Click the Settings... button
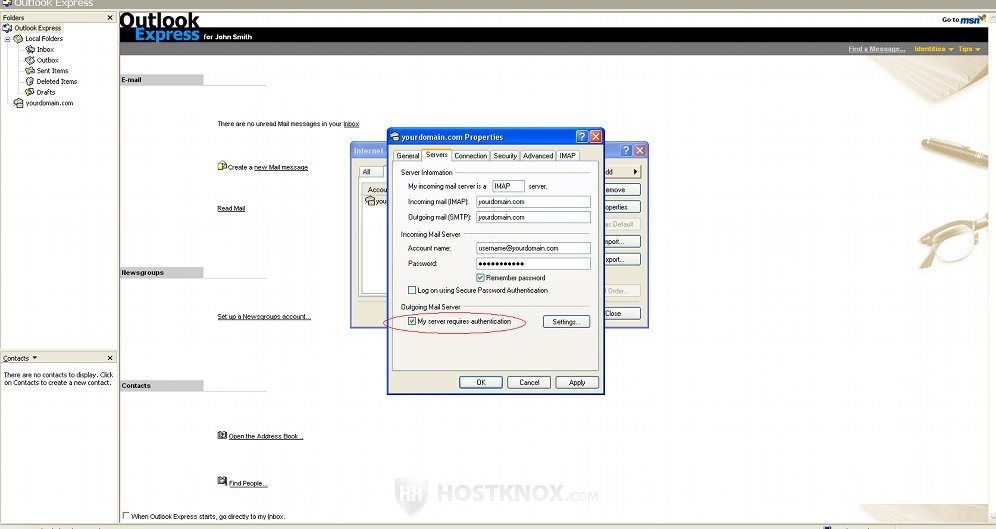Image resolution: width=996 pixels, height=529 pixels. pos(566,322)
